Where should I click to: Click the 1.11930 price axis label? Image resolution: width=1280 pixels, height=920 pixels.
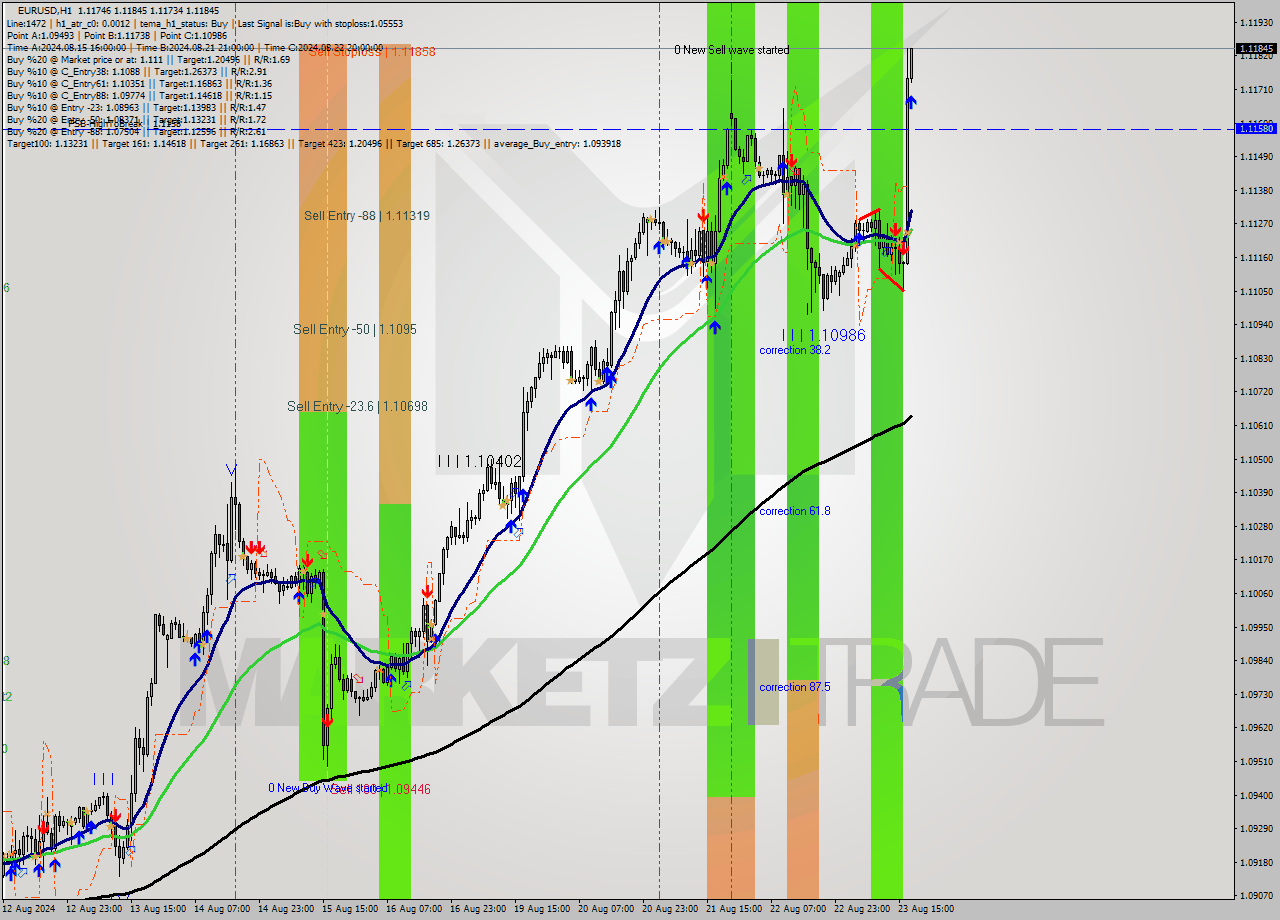tap(1255, 22)
